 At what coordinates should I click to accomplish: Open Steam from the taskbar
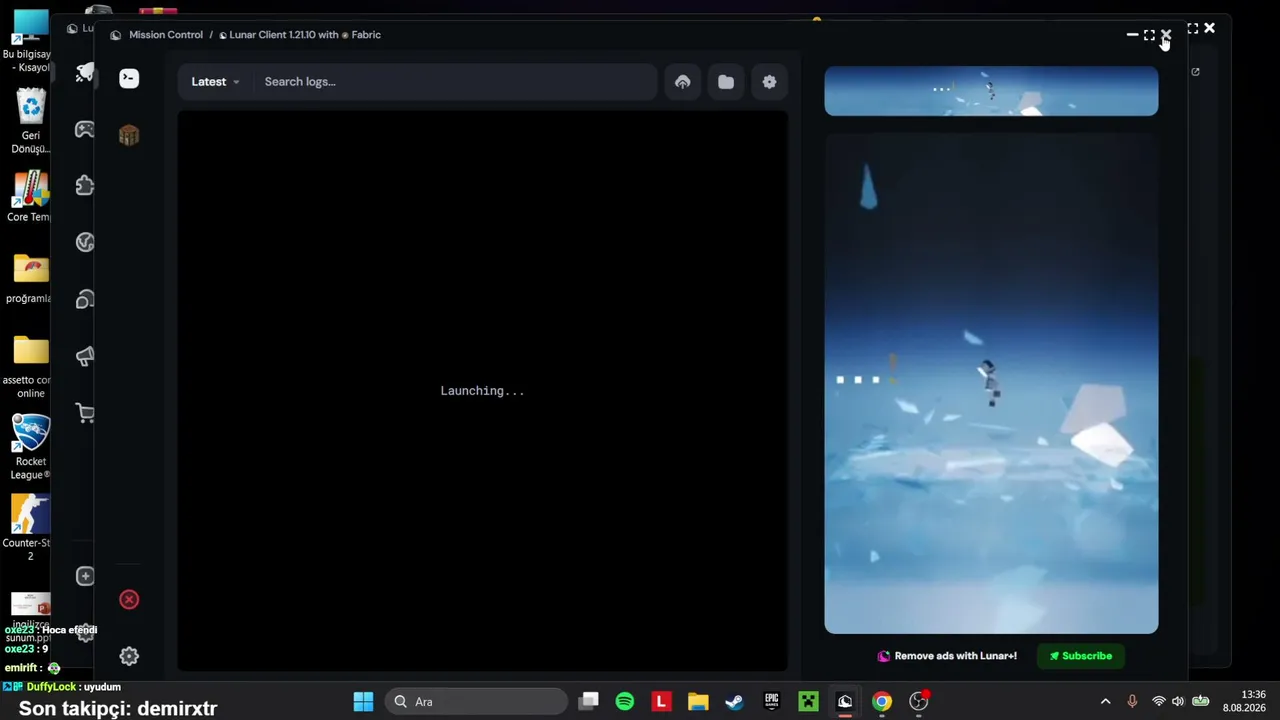point(734,702)
